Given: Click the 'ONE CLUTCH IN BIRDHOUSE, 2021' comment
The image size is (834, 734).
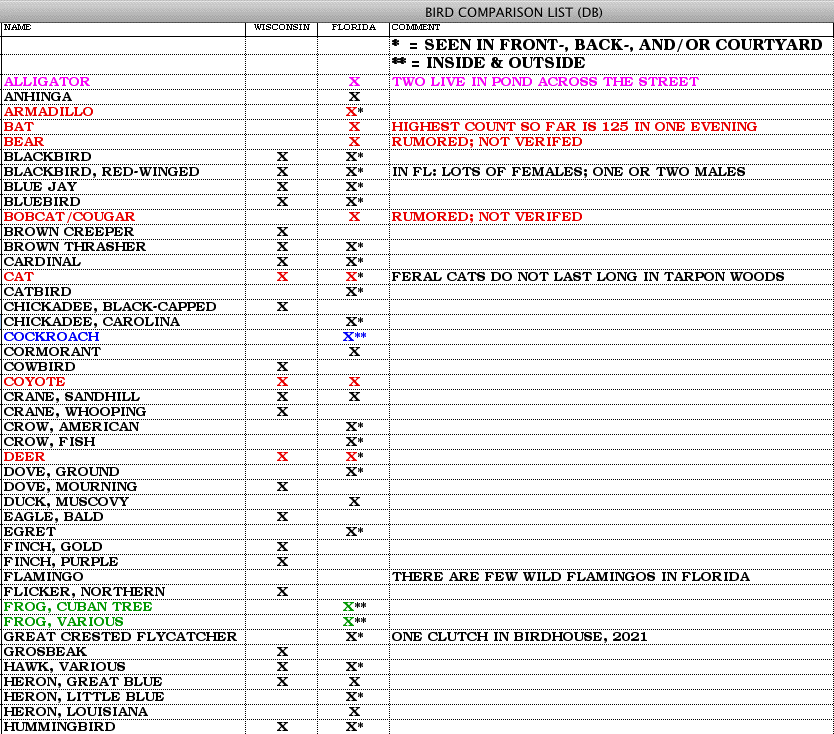Looking at the screenshot, I should pyautogui.click(x=519, y=637).
